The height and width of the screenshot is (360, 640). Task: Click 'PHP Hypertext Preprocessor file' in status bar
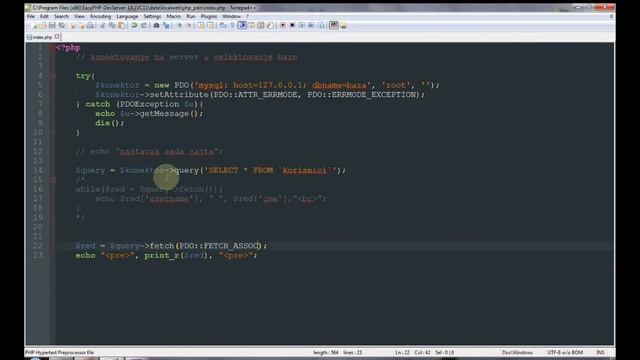point(60,352)
